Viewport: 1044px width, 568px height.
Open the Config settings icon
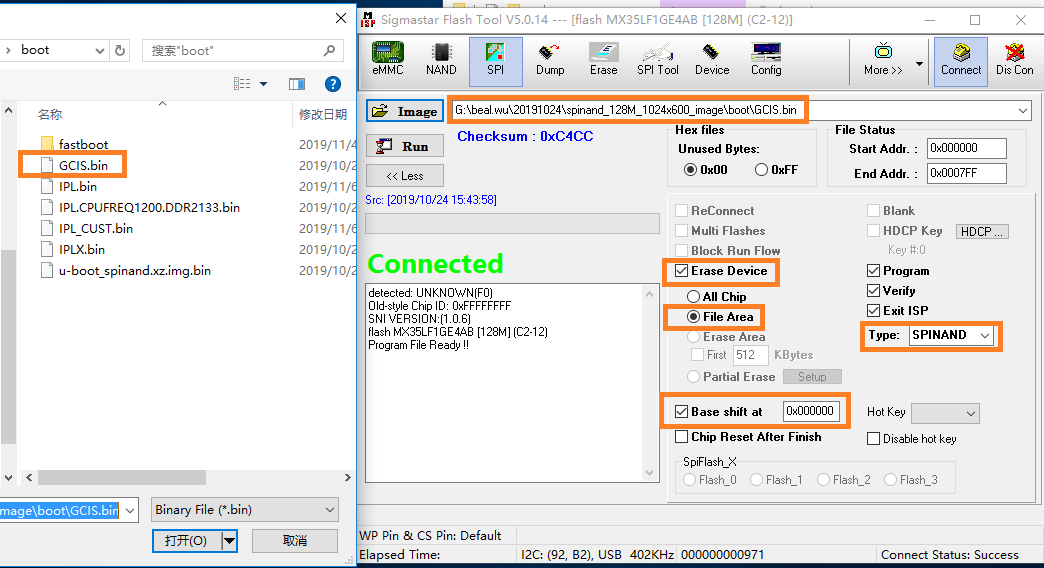[766, 60]
